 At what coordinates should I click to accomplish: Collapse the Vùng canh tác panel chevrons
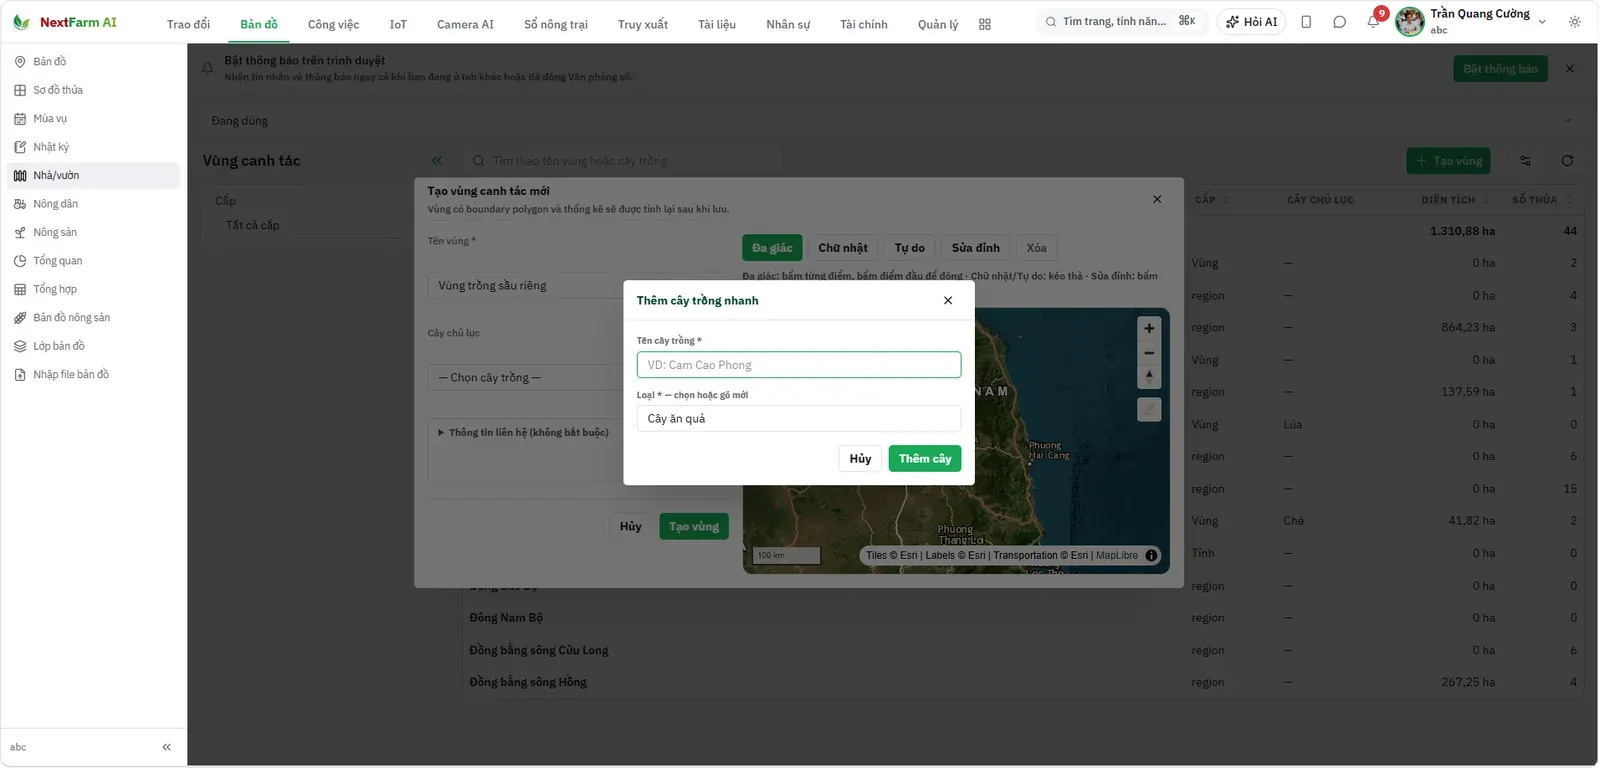(x=437, y=160)
